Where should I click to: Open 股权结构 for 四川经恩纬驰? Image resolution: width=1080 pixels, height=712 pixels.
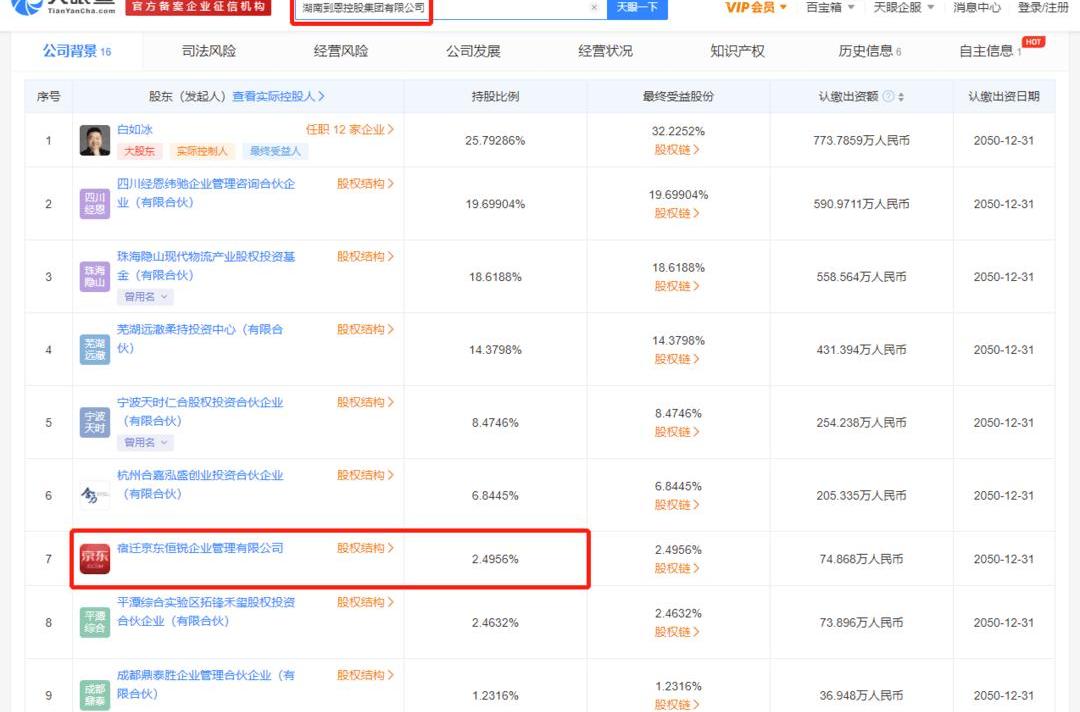click(x=365, y=184)
